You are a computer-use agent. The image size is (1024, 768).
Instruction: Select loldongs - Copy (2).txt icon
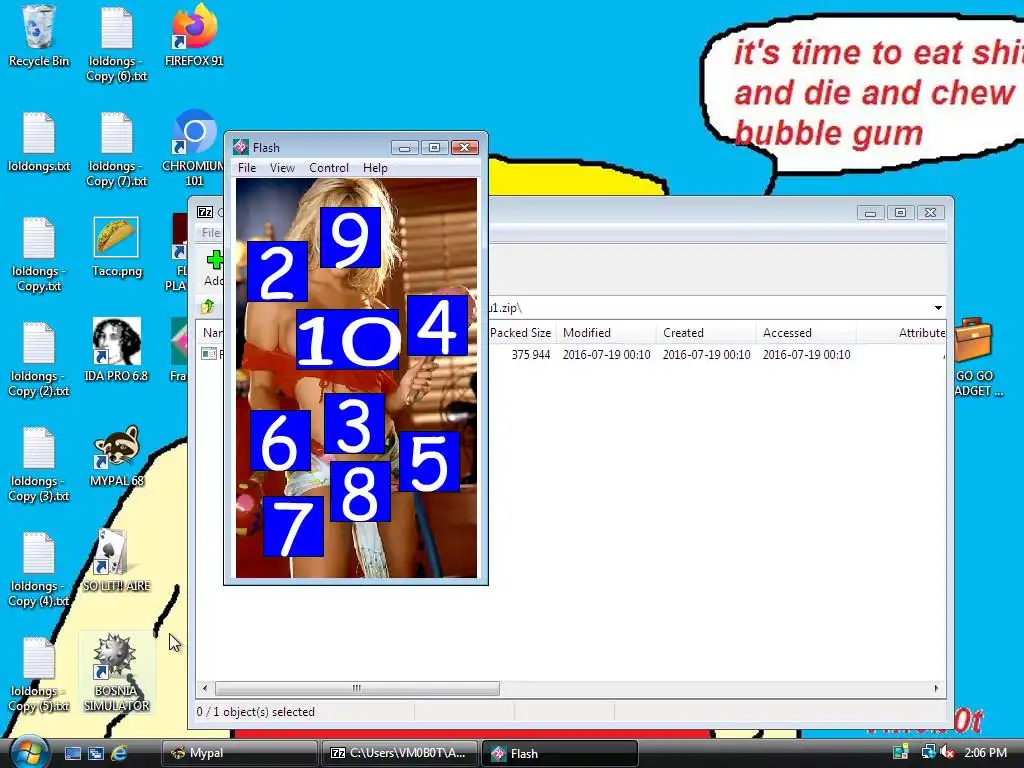(x=39, y=360)
